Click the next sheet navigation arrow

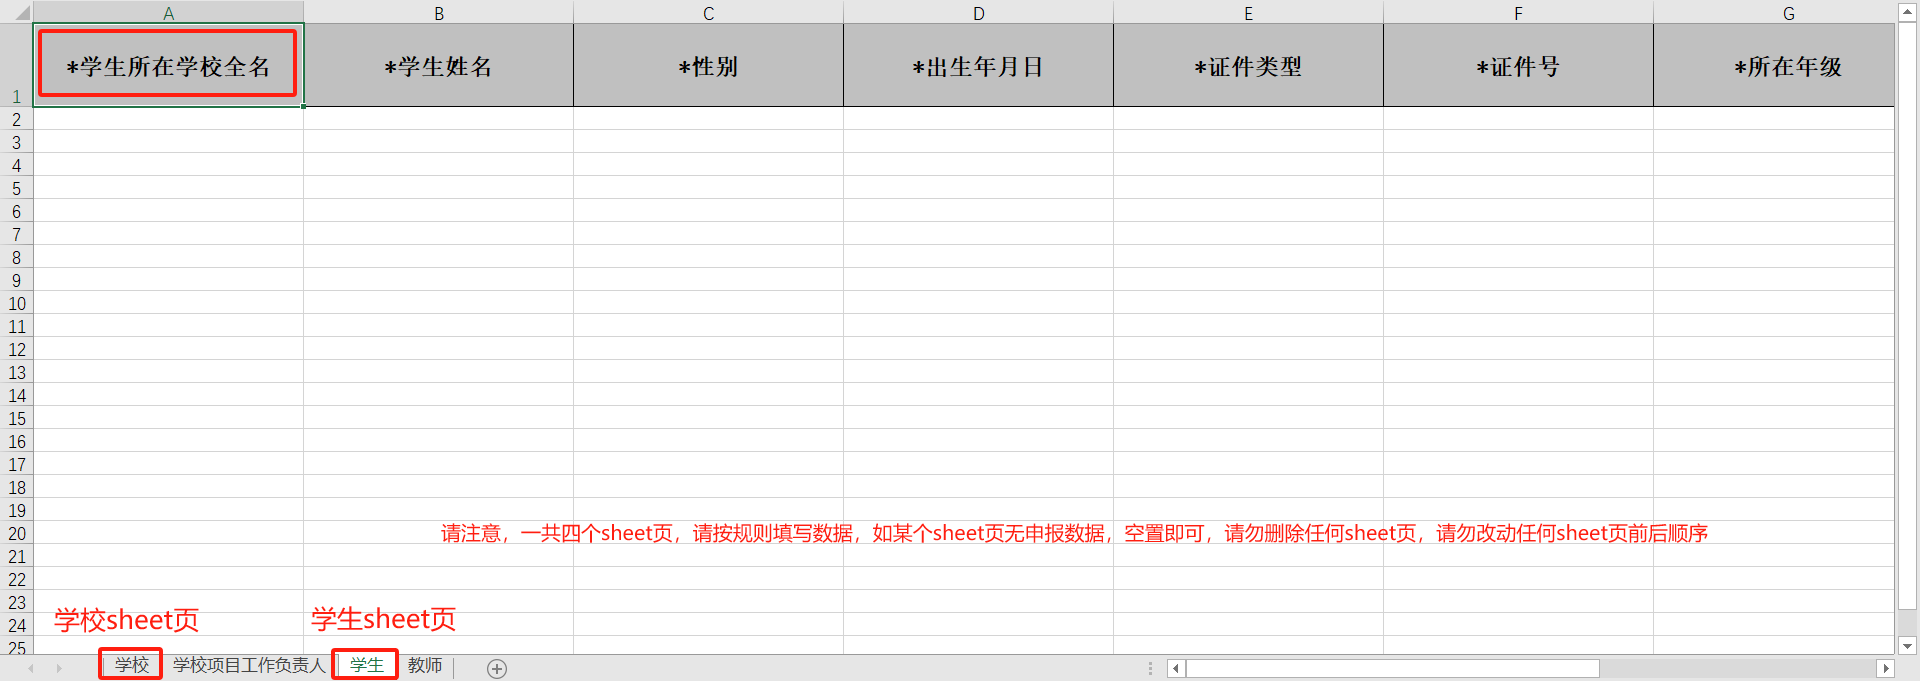coord(59,668)
